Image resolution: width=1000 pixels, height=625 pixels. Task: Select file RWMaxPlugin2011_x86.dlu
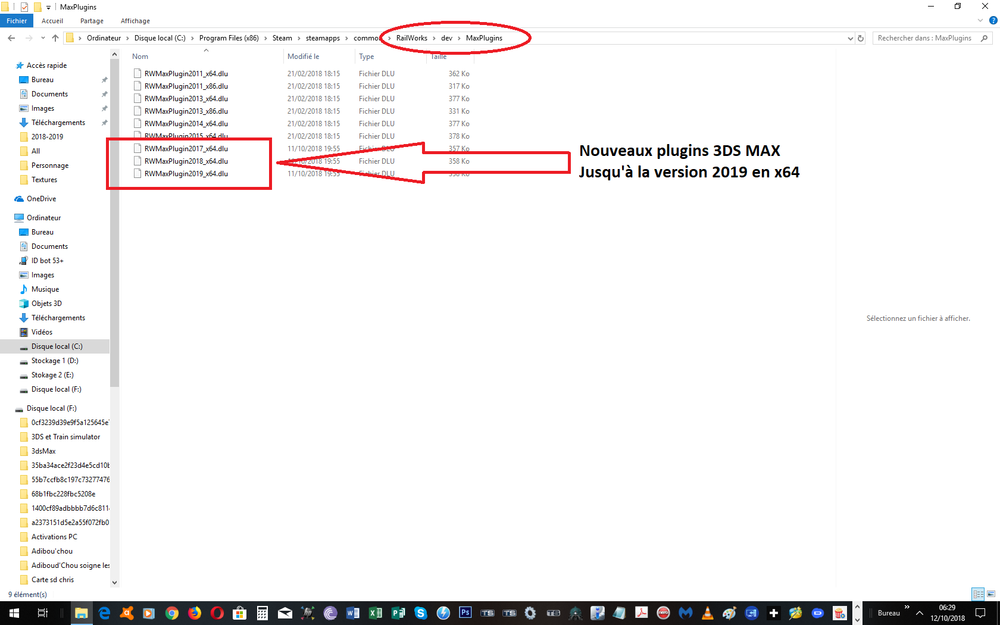click(x=186, y=86)
